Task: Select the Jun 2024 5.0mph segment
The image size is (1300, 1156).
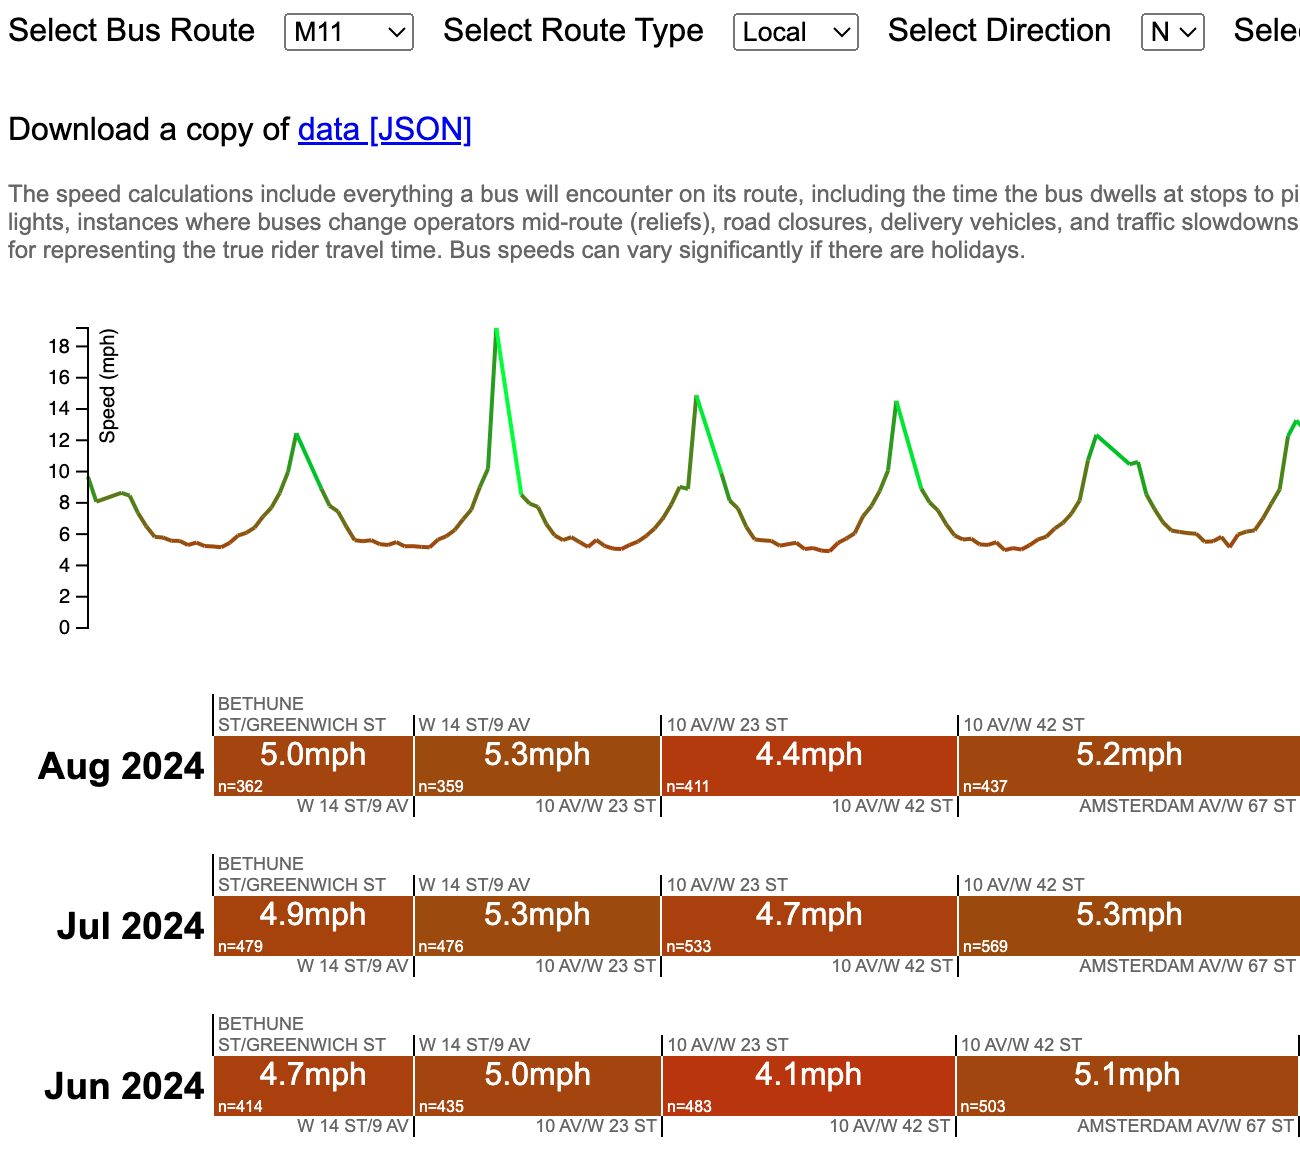Action: [x=537, y=1086]
